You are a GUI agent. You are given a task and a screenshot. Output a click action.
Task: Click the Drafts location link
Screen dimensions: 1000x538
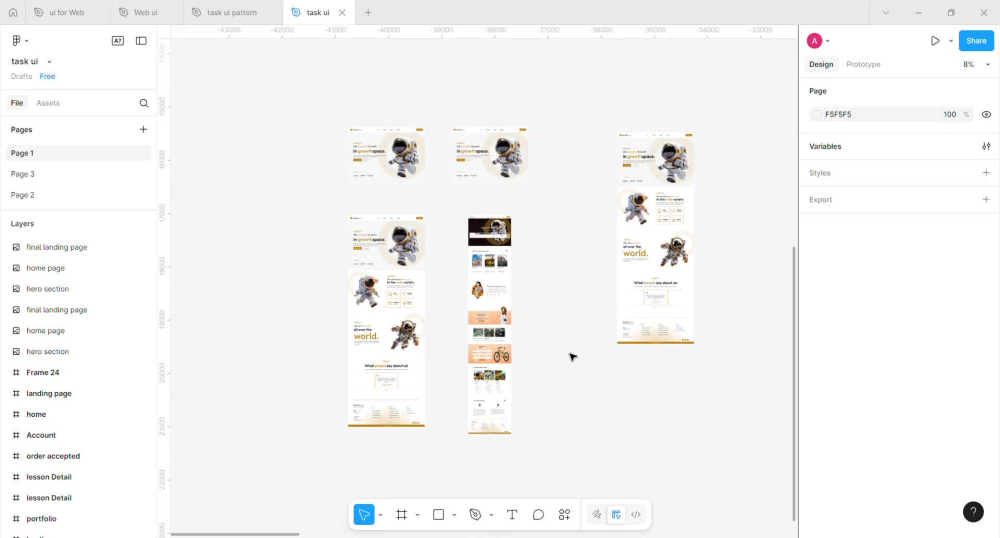(21, 76)
